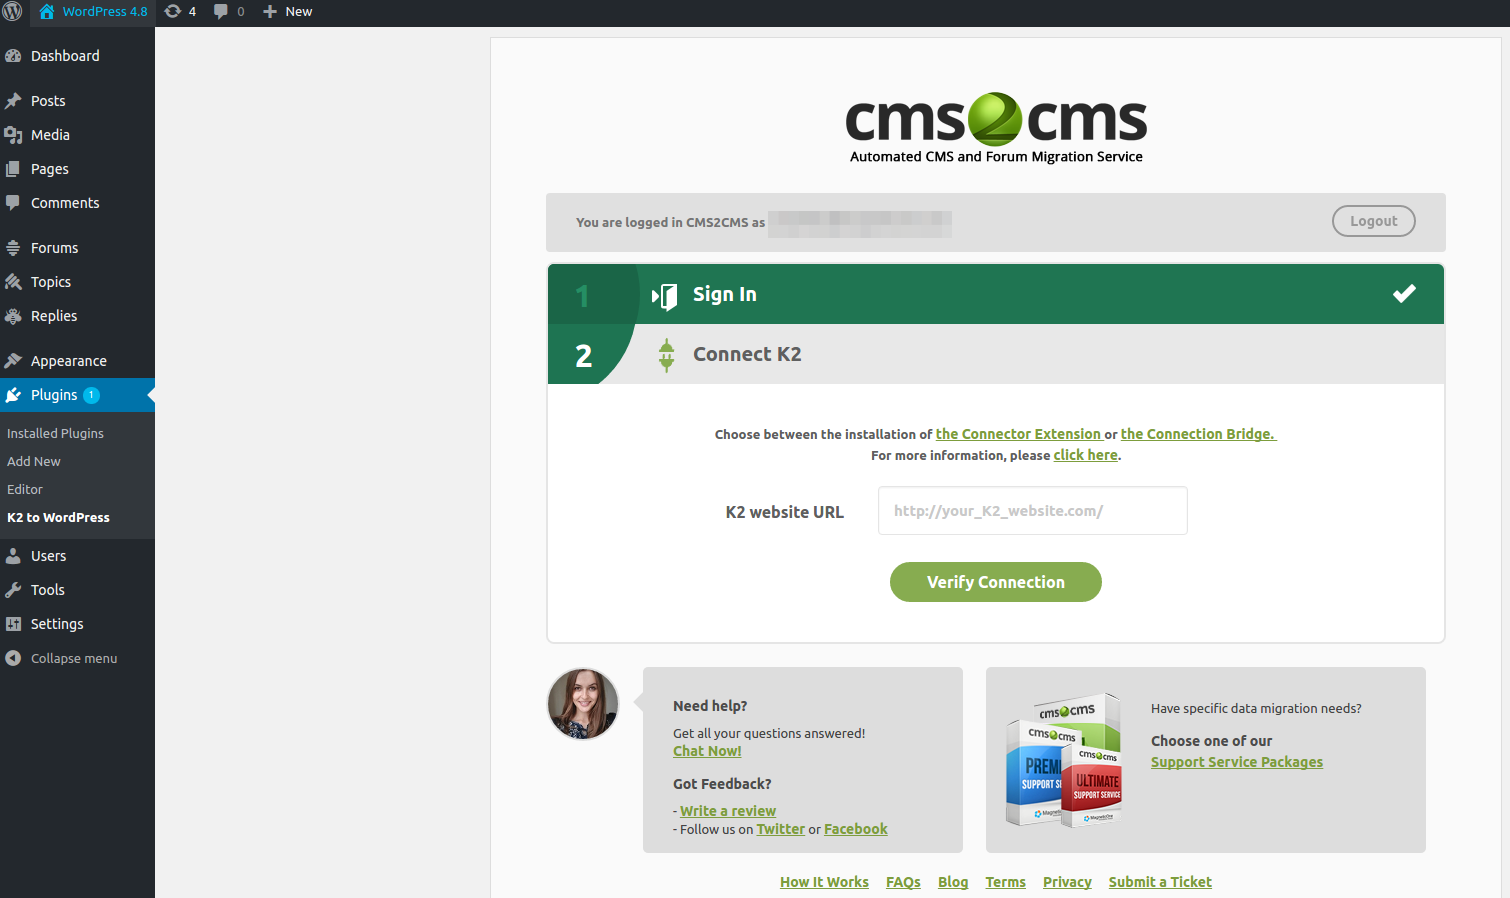Click the Collapse menu label
Viewport: 1510px width, 898px height.
pos(74,658)
